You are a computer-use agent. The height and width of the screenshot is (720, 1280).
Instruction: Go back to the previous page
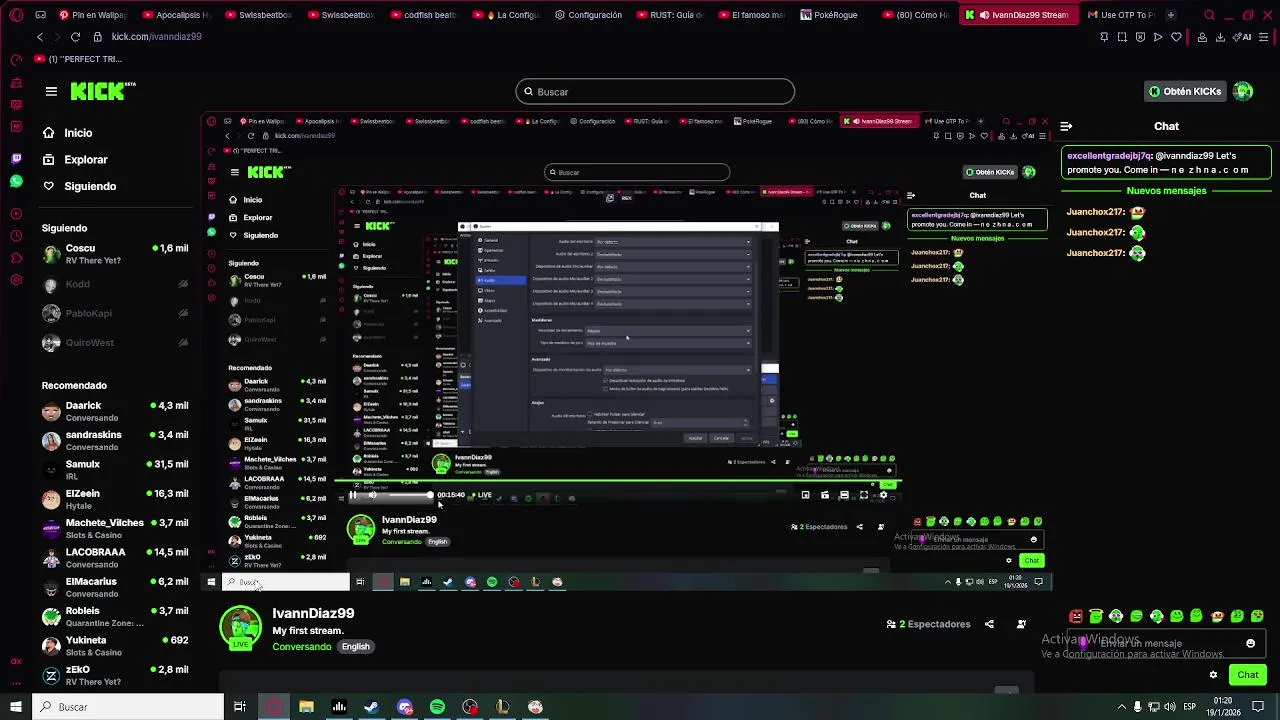[x=40, y=36]
